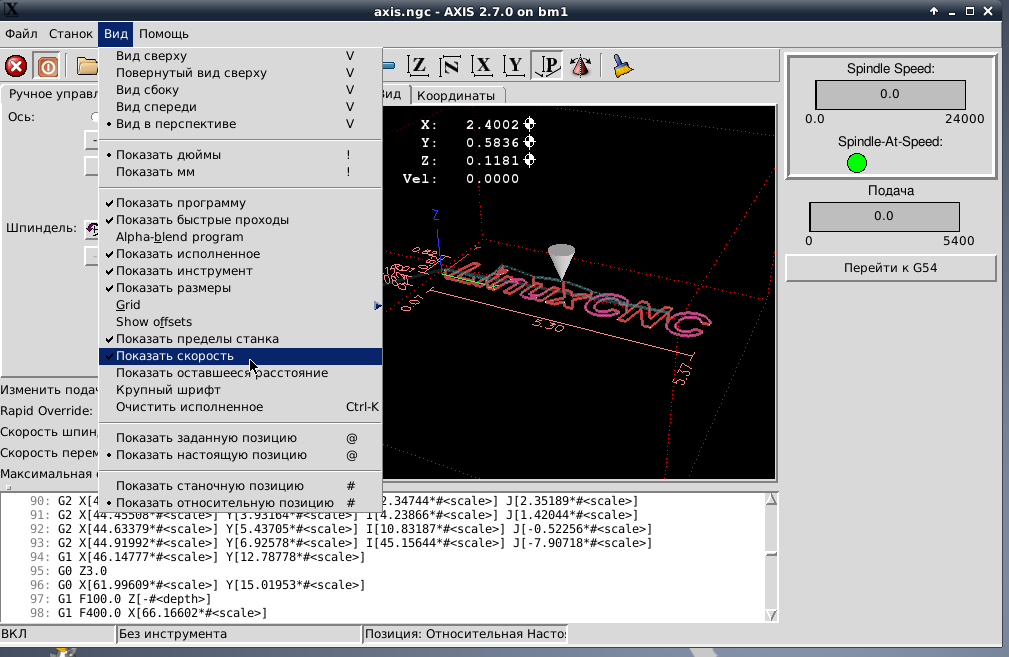Select the X side view icon
The width and height of the screenshot is (1009, 657).
click(x=483, y=66)
